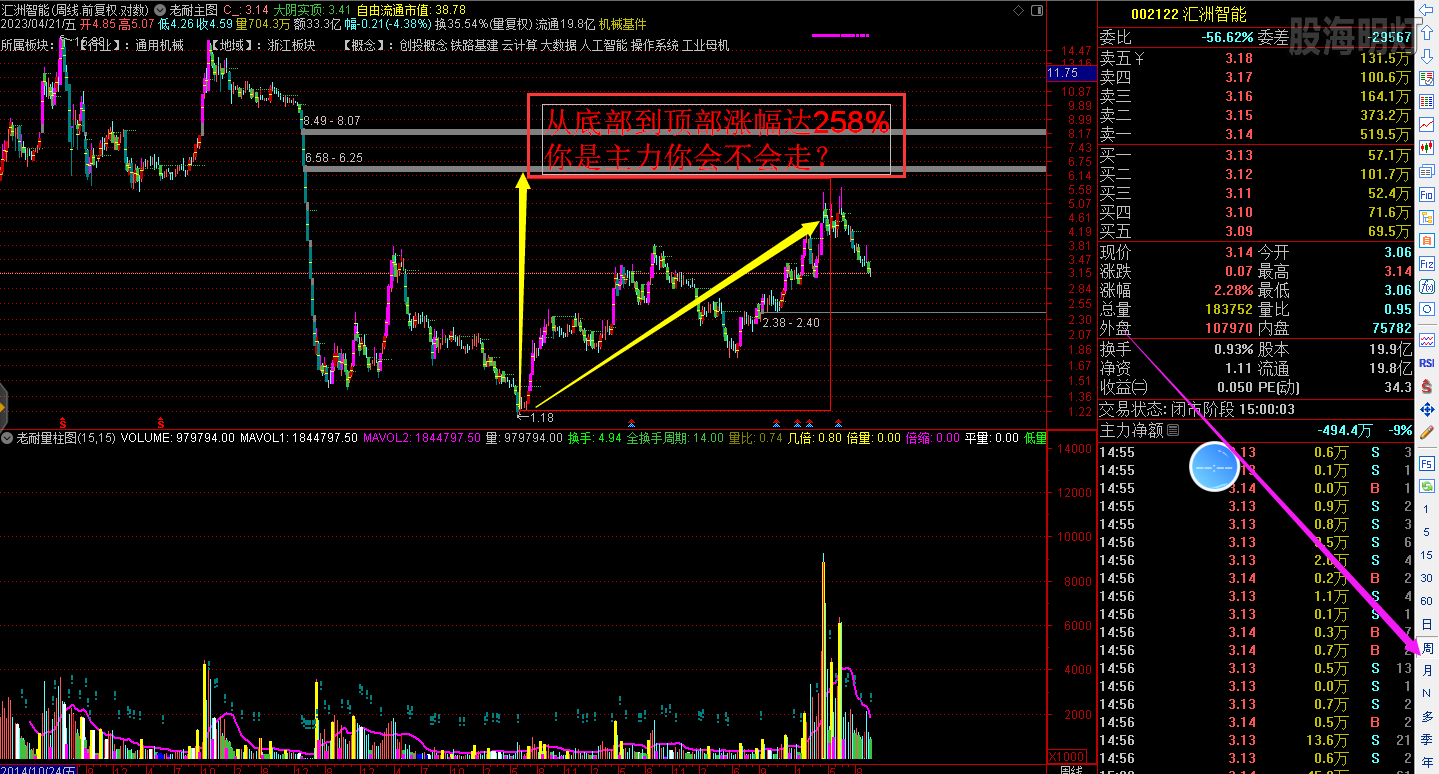
Task: Expand the 老耐量柱图 volume indicator dropdown
Action: point(7,438)
